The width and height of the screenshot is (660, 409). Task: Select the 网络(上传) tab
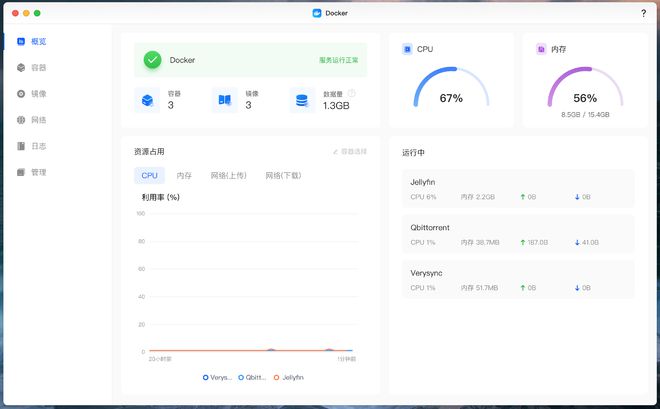(x=229, y=175)
